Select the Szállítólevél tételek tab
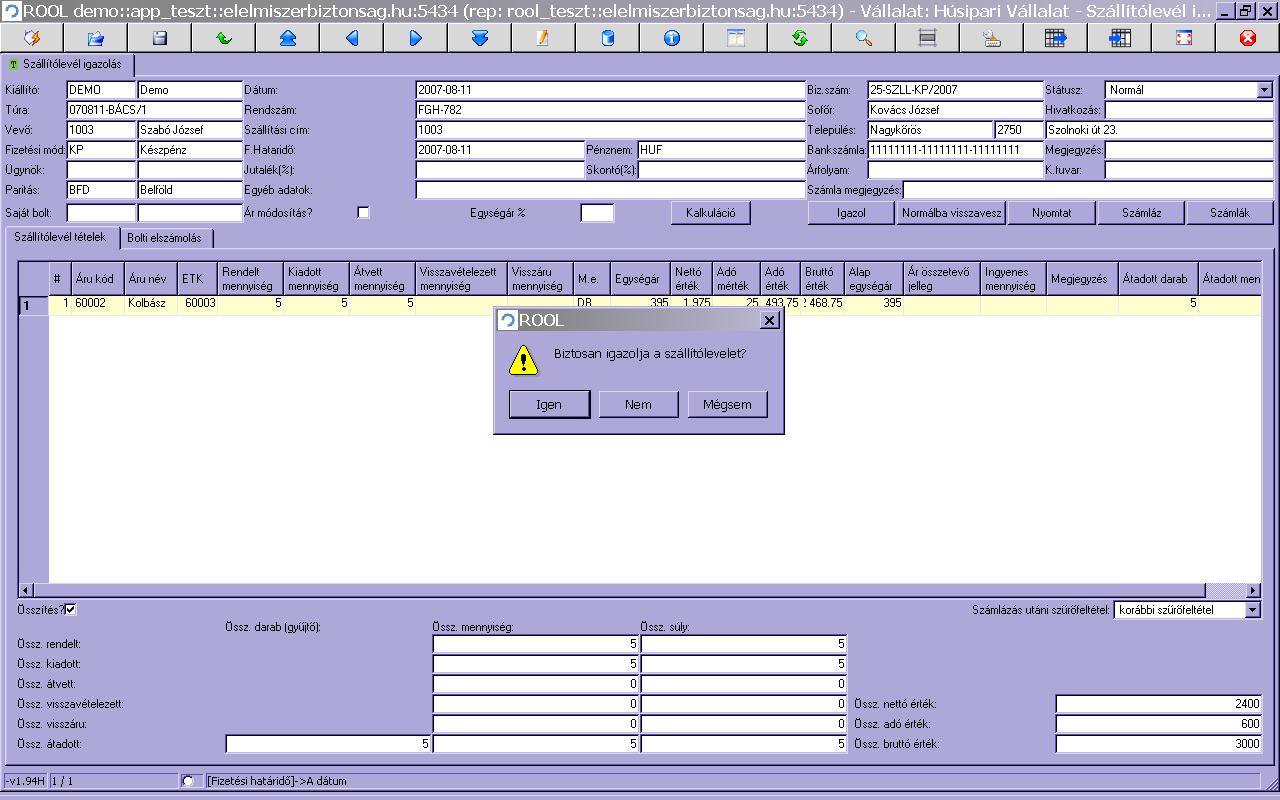Viewport: 1280px width, 800px height. click(61, 238)
